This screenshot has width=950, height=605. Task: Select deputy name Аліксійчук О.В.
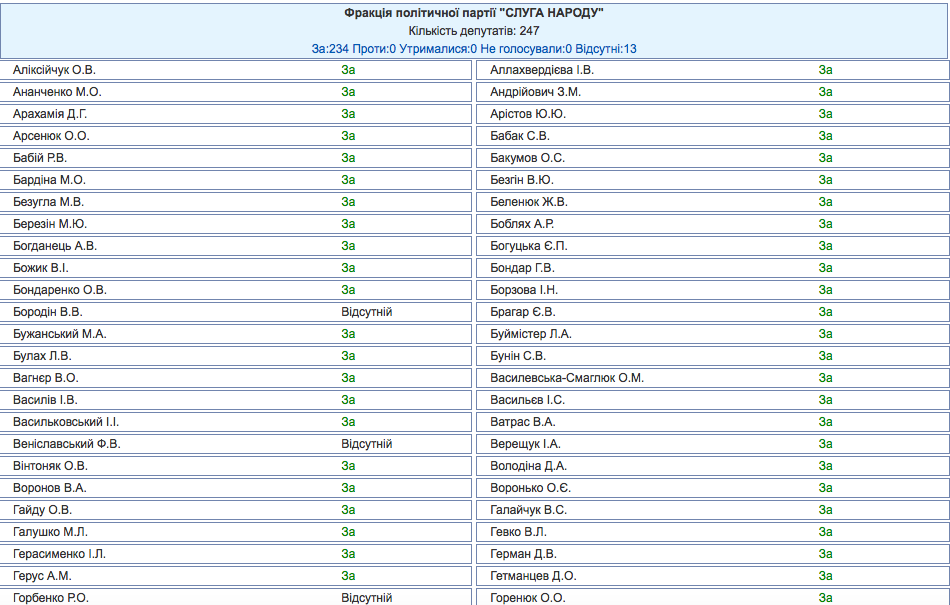click(55, 70)
